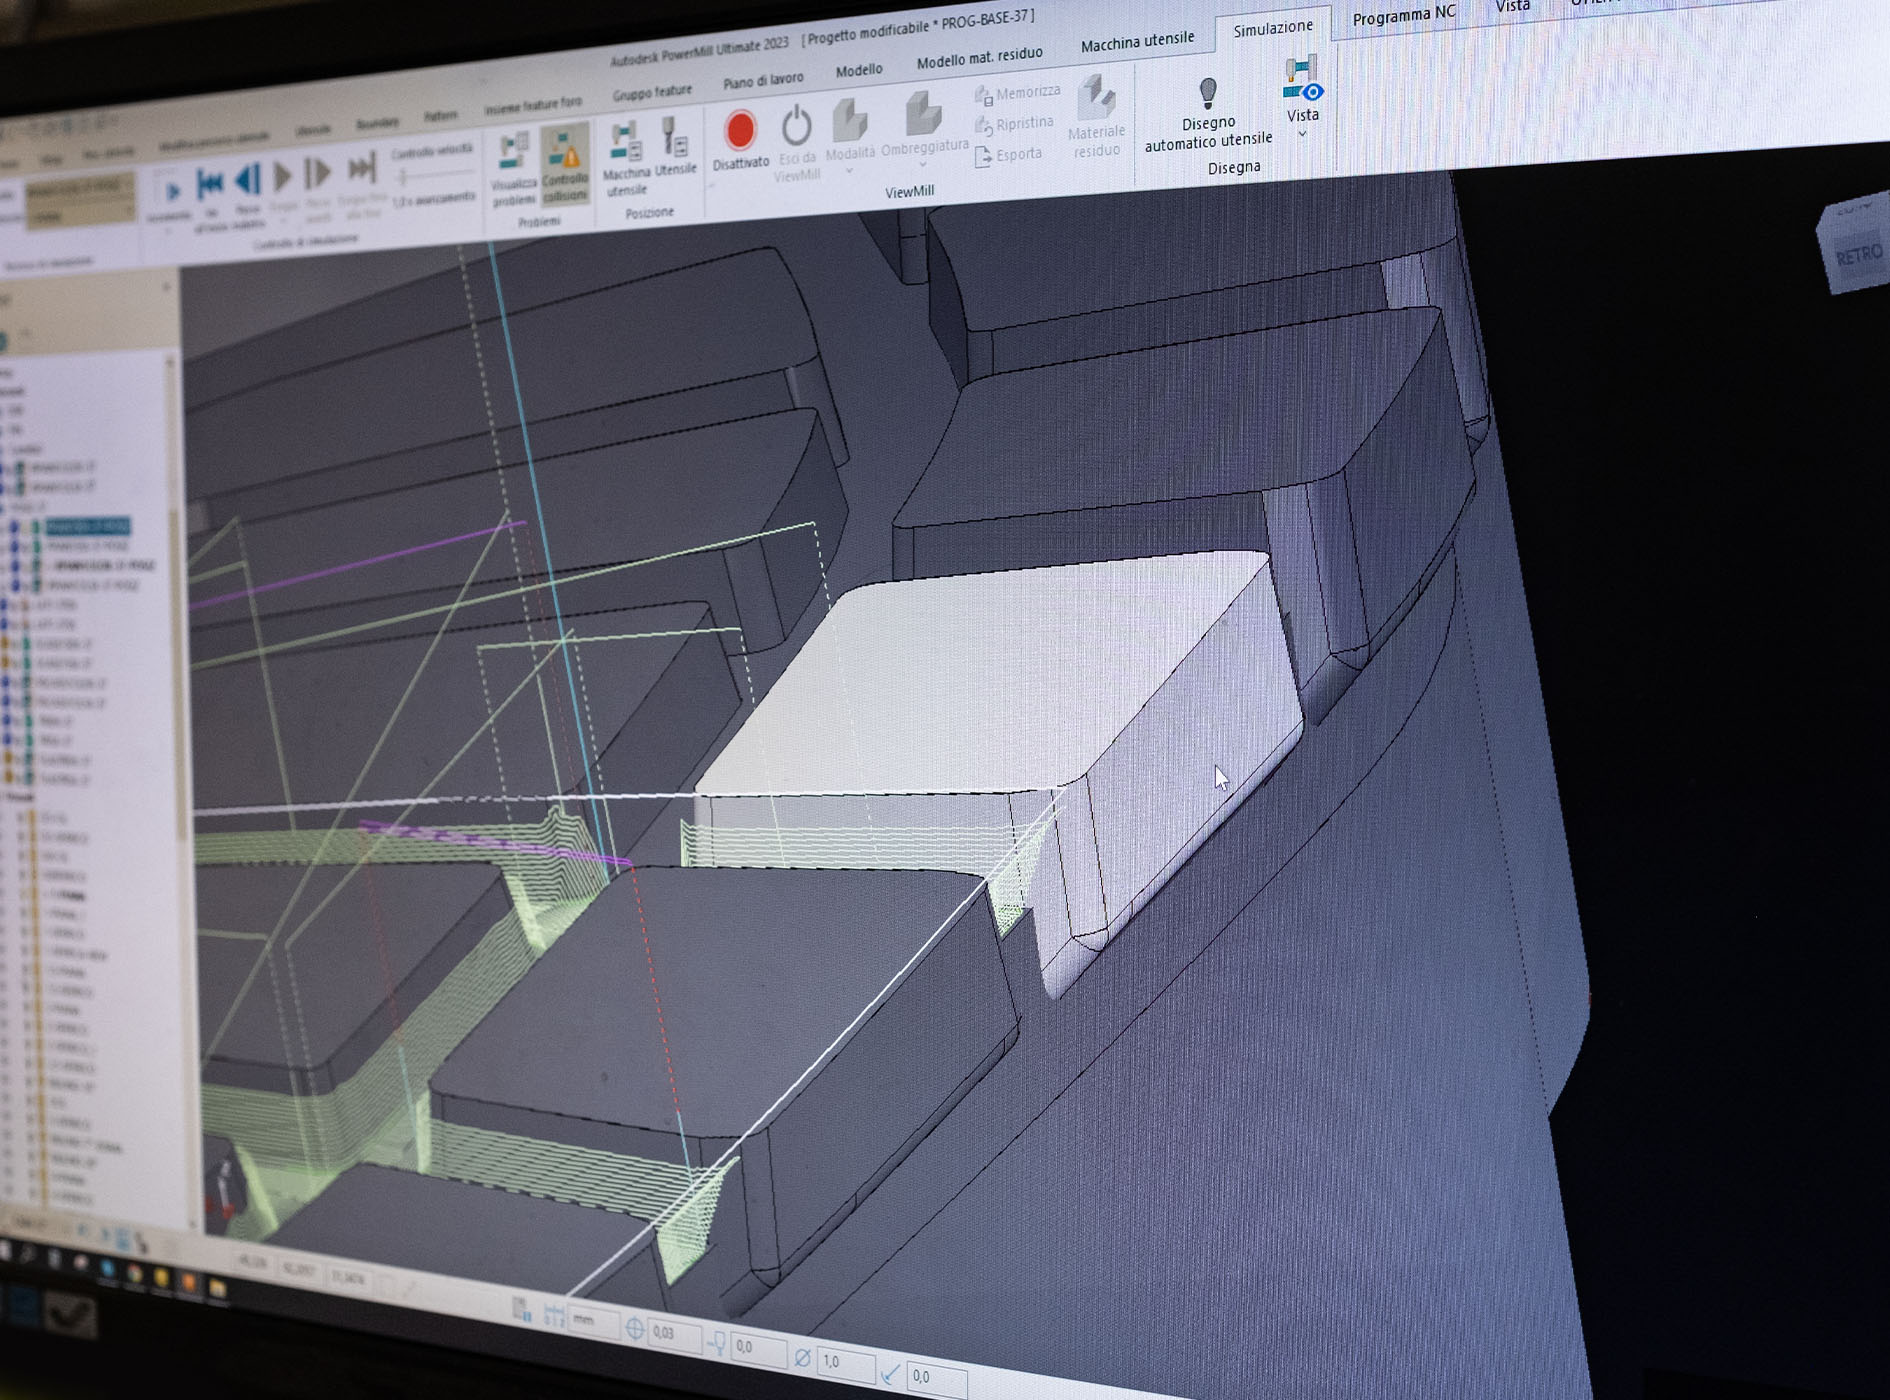This screenshot has width=1890, height=1400.
Task: Run the simulation with play arrow
Action: [284, 177]
